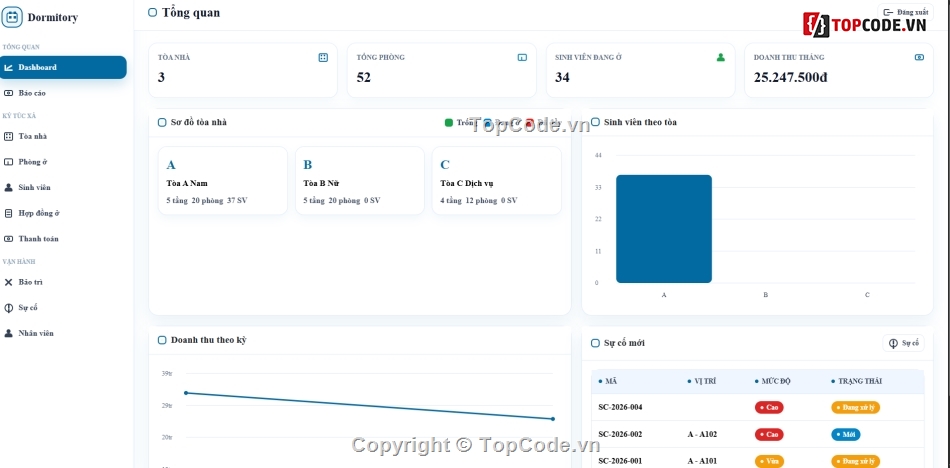Open Sự cố button in incidents panel
The height and width of the screenshot is (468, 950).
point(903,343)
